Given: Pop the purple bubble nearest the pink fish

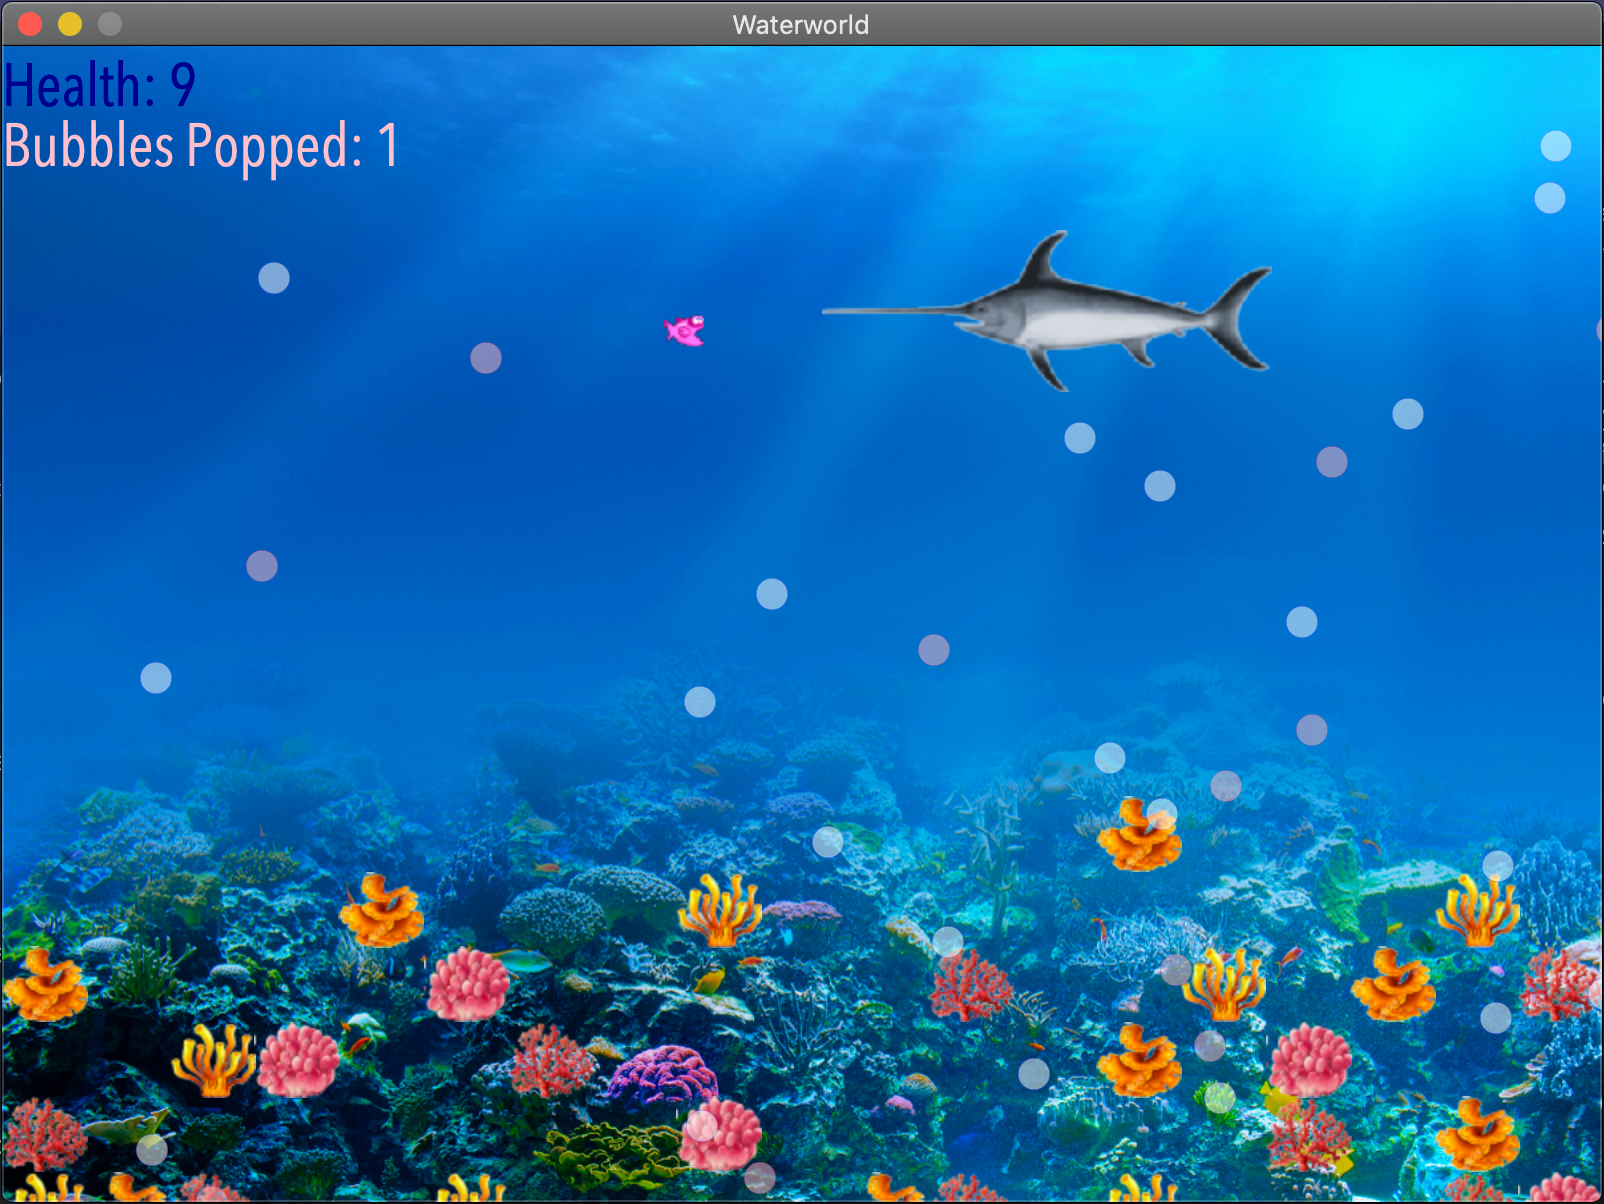Looking at the screenshot, I should point(486,358).
